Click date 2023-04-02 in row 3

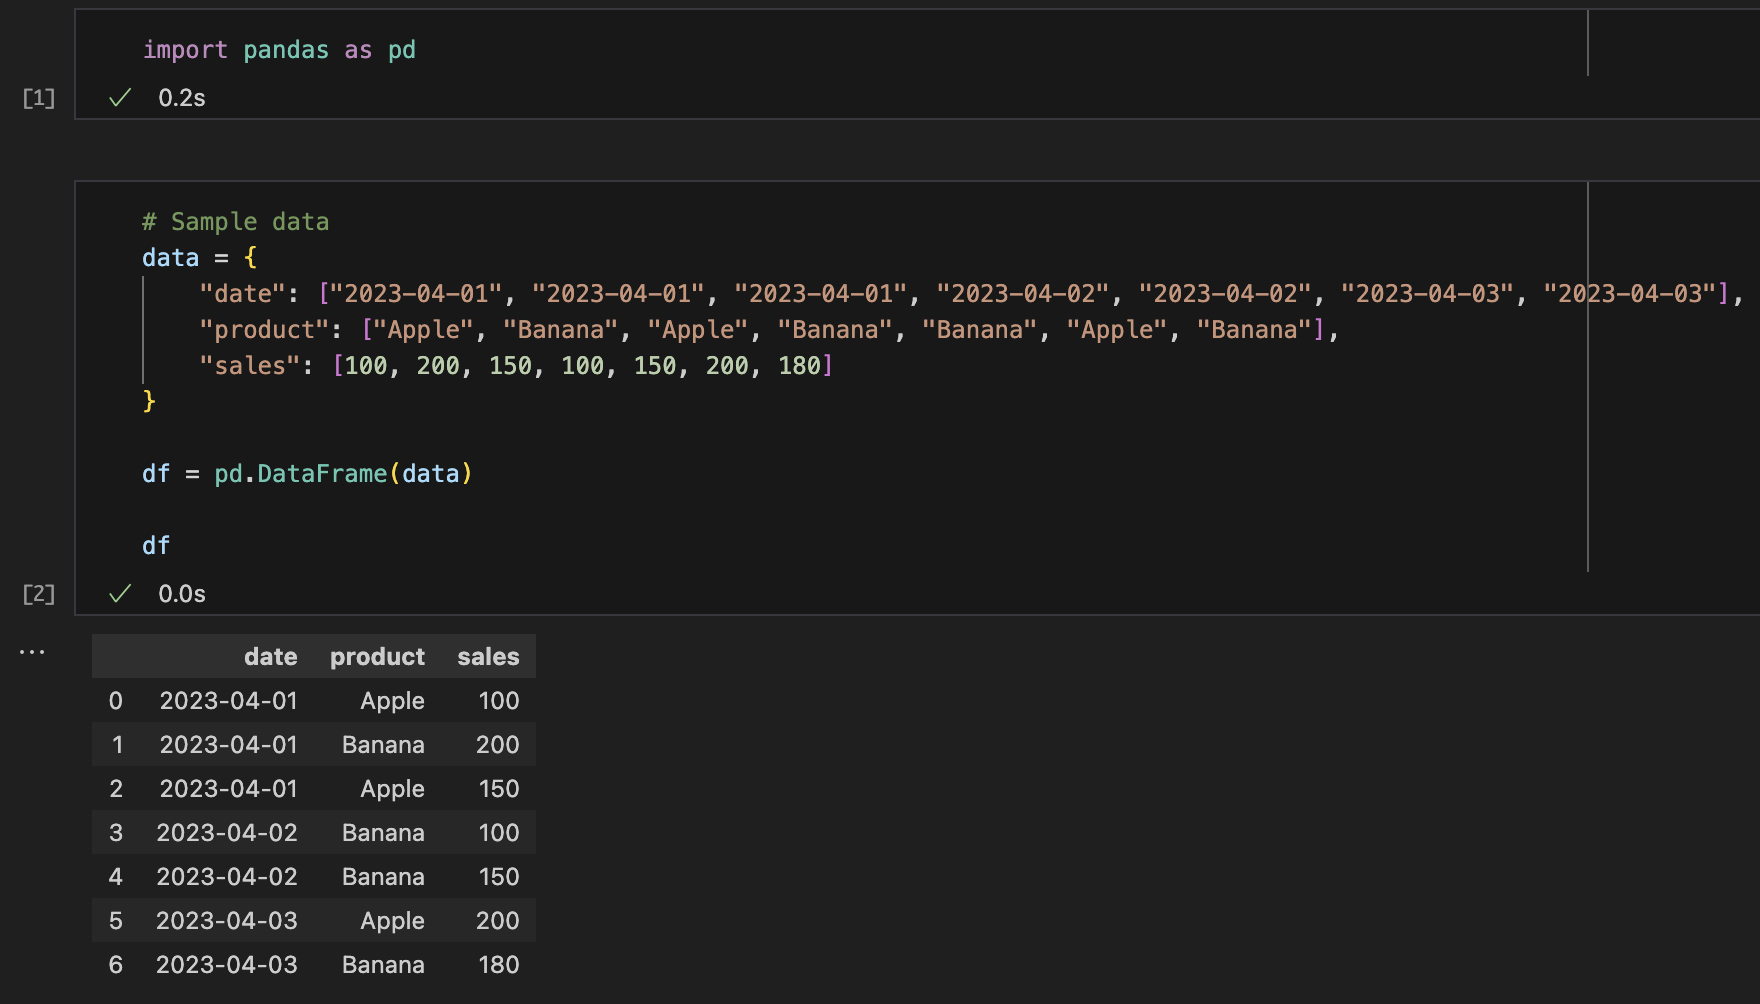pos(227,833)
